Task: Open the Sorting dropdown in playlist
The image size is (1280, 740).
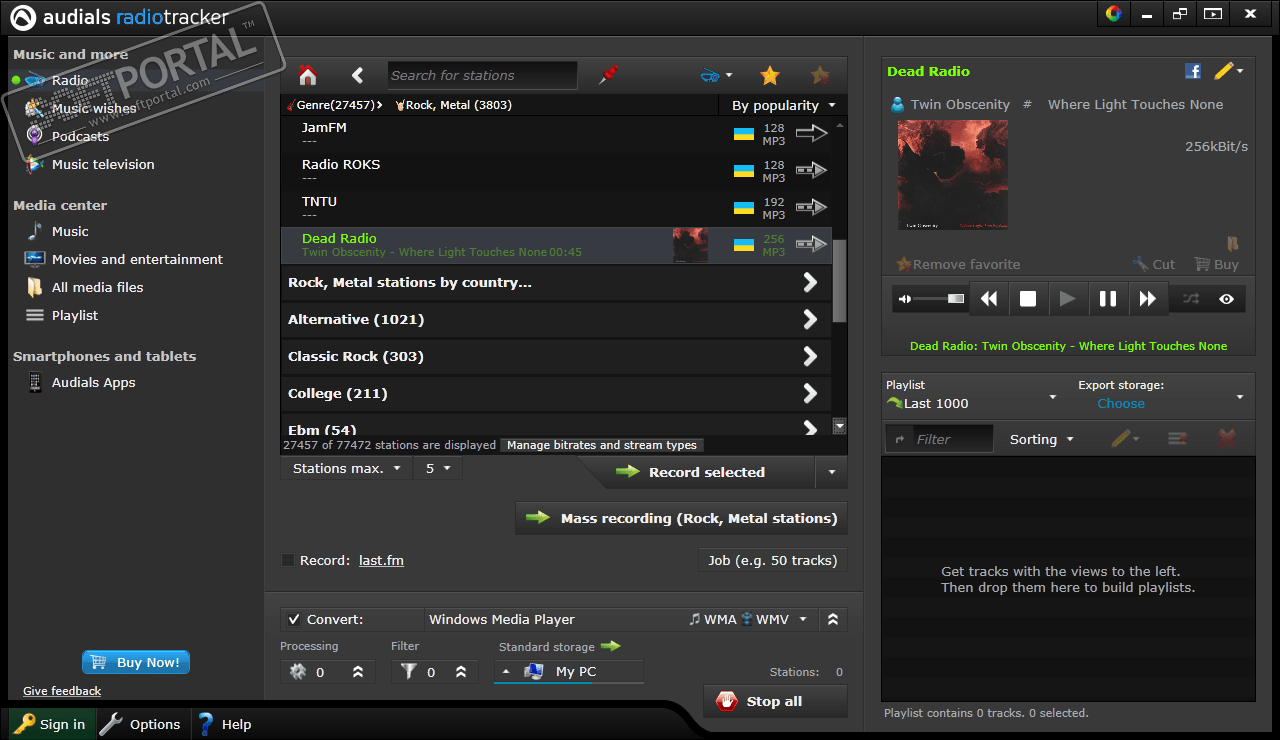Action: coord(1041,439)
